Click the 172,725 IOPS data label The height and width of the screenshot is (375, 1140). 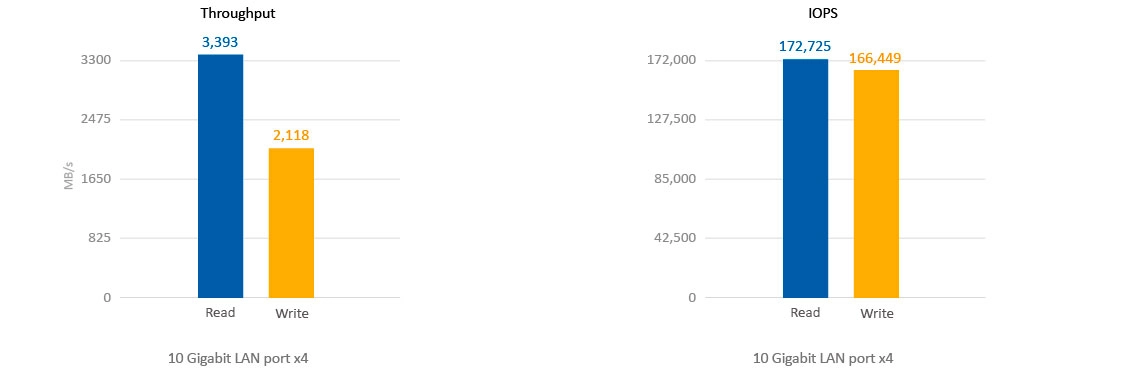click(806, 47)
